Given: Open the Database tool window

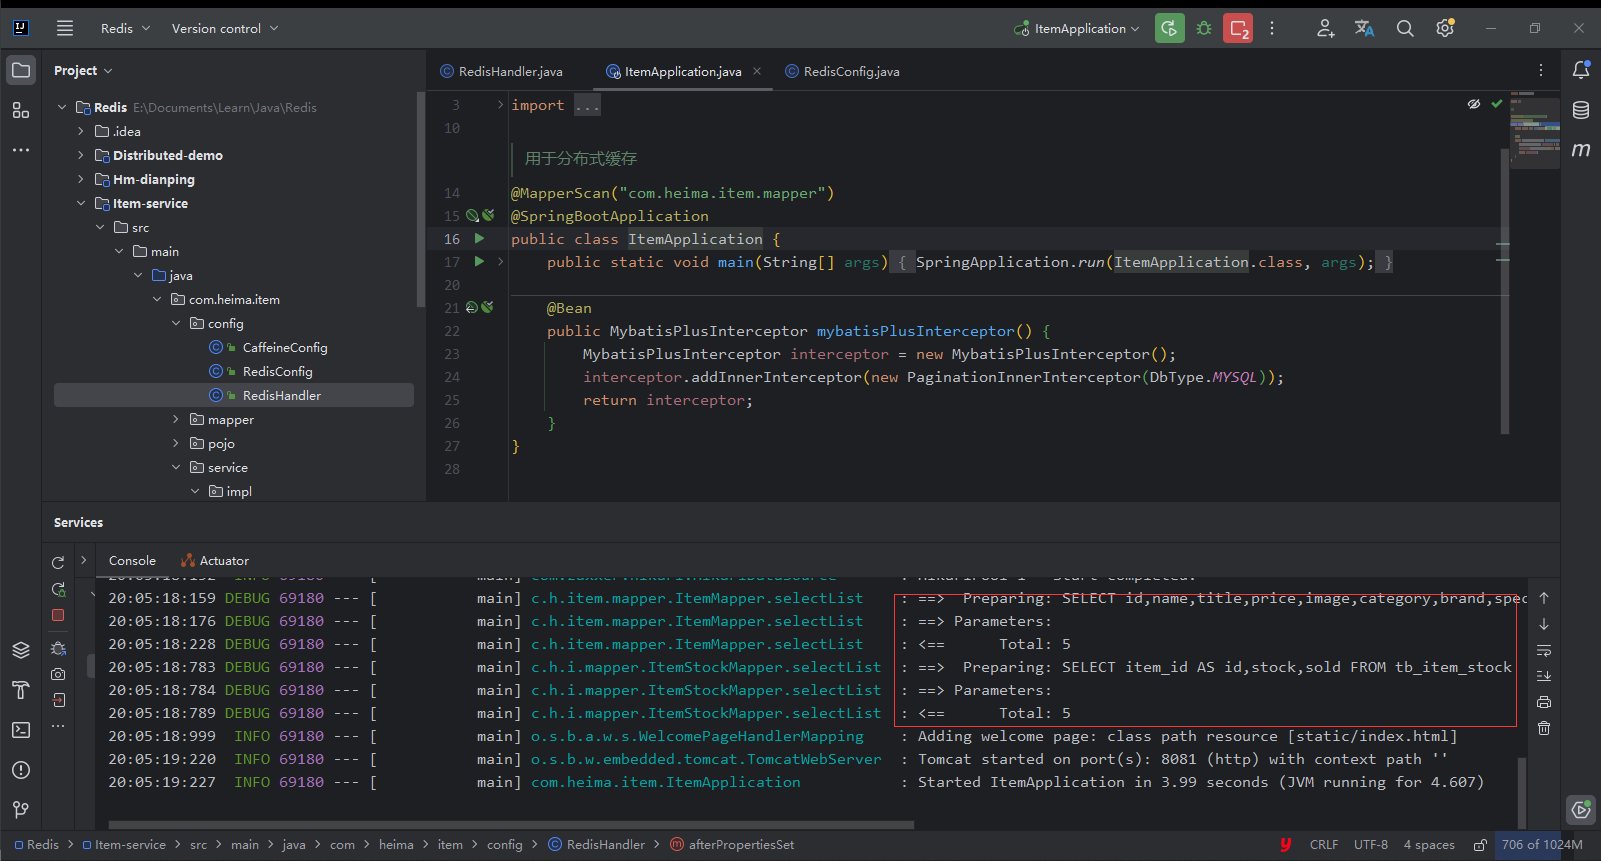Looking at the screenshot, I should tap(1581, 110).
